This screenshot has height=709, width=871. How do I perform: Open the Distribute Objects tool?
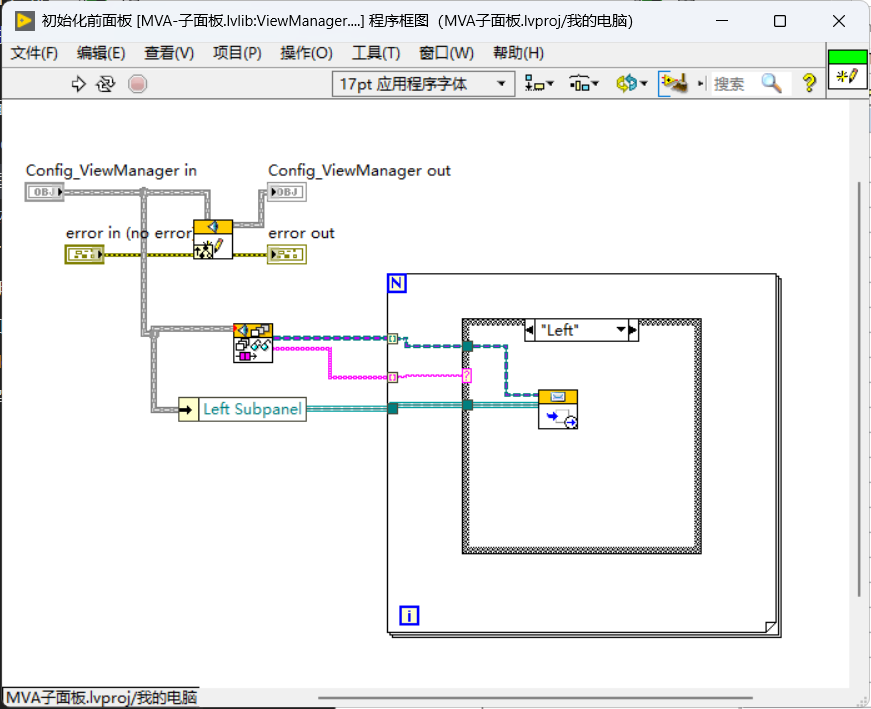(x=583, y=84)
